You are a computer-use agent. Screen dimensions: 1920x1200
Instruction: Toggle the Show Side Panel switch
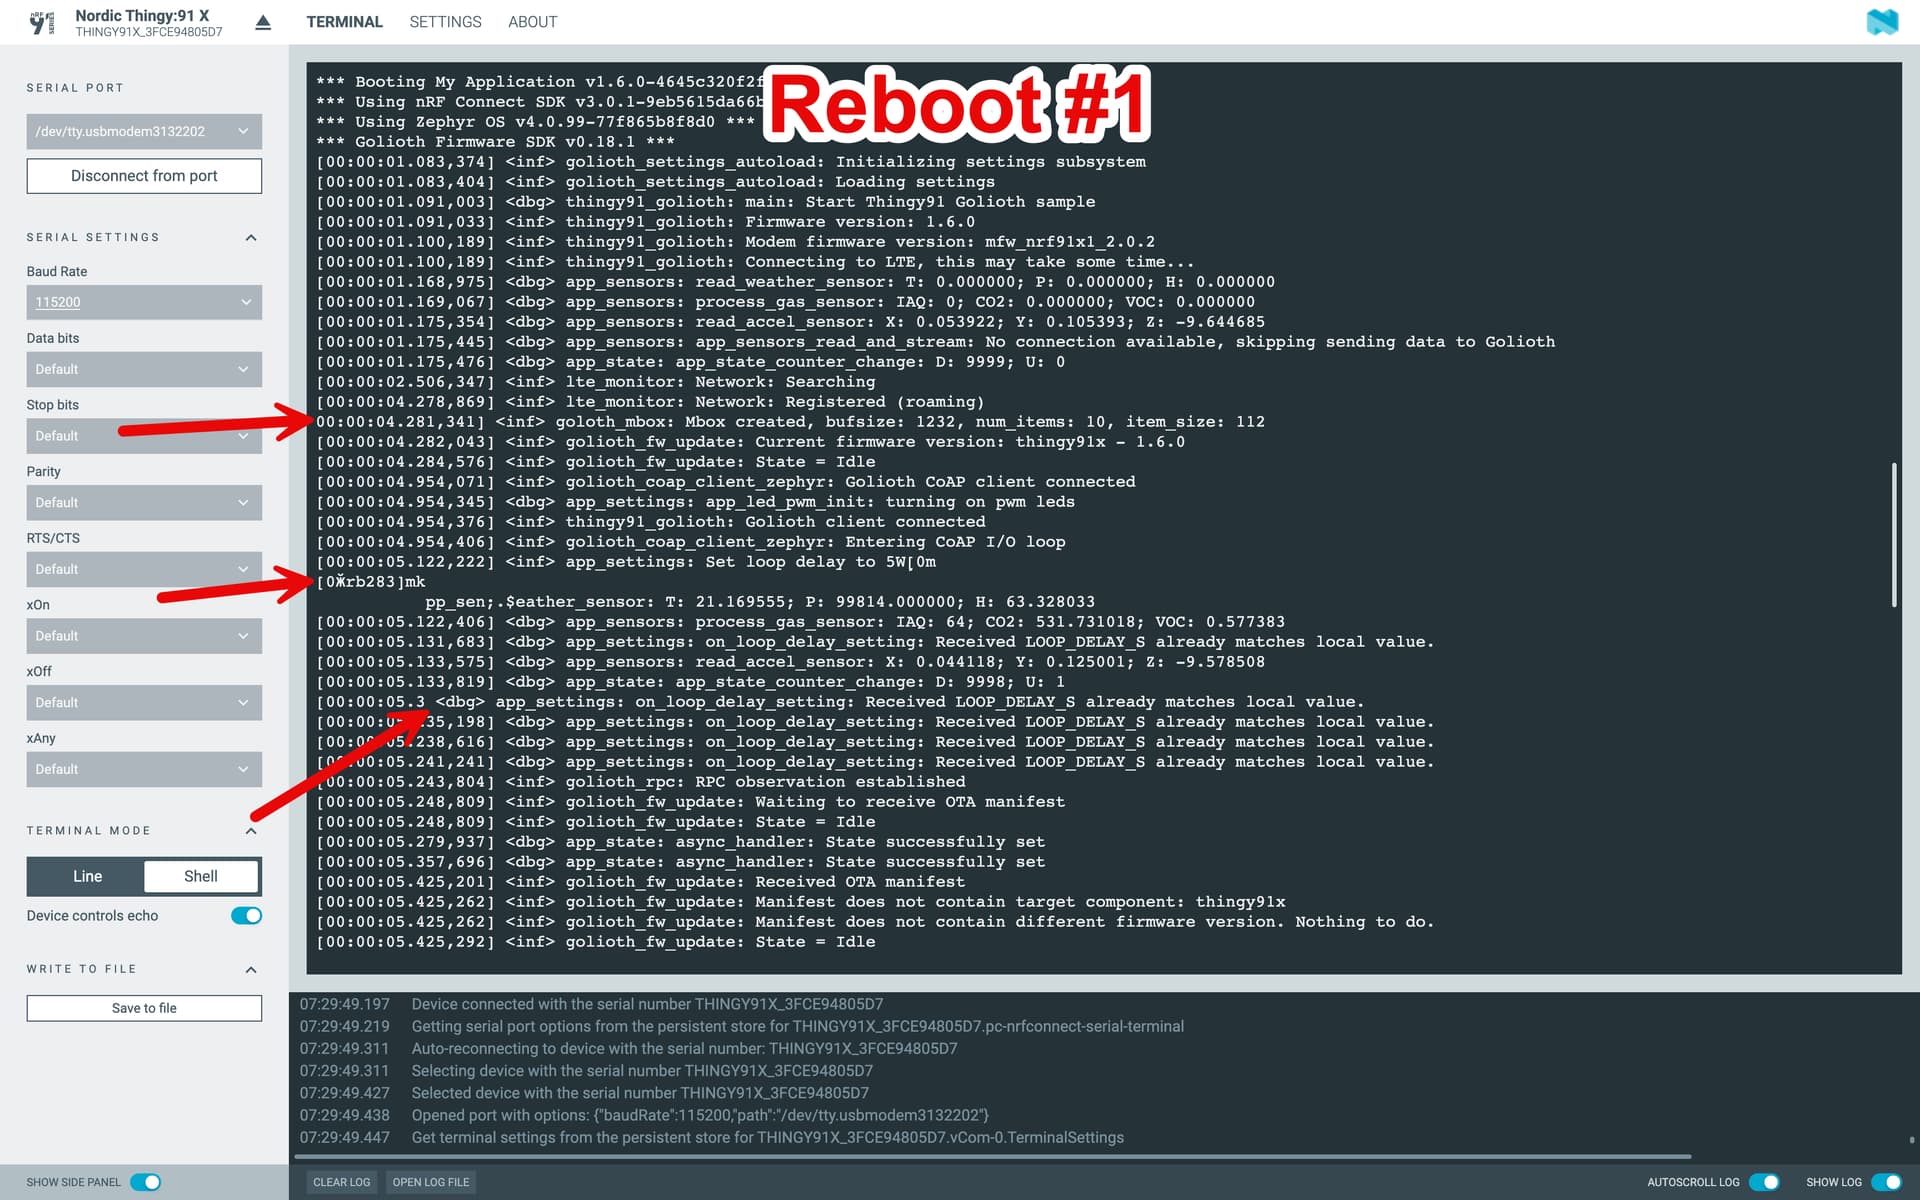146,1182
